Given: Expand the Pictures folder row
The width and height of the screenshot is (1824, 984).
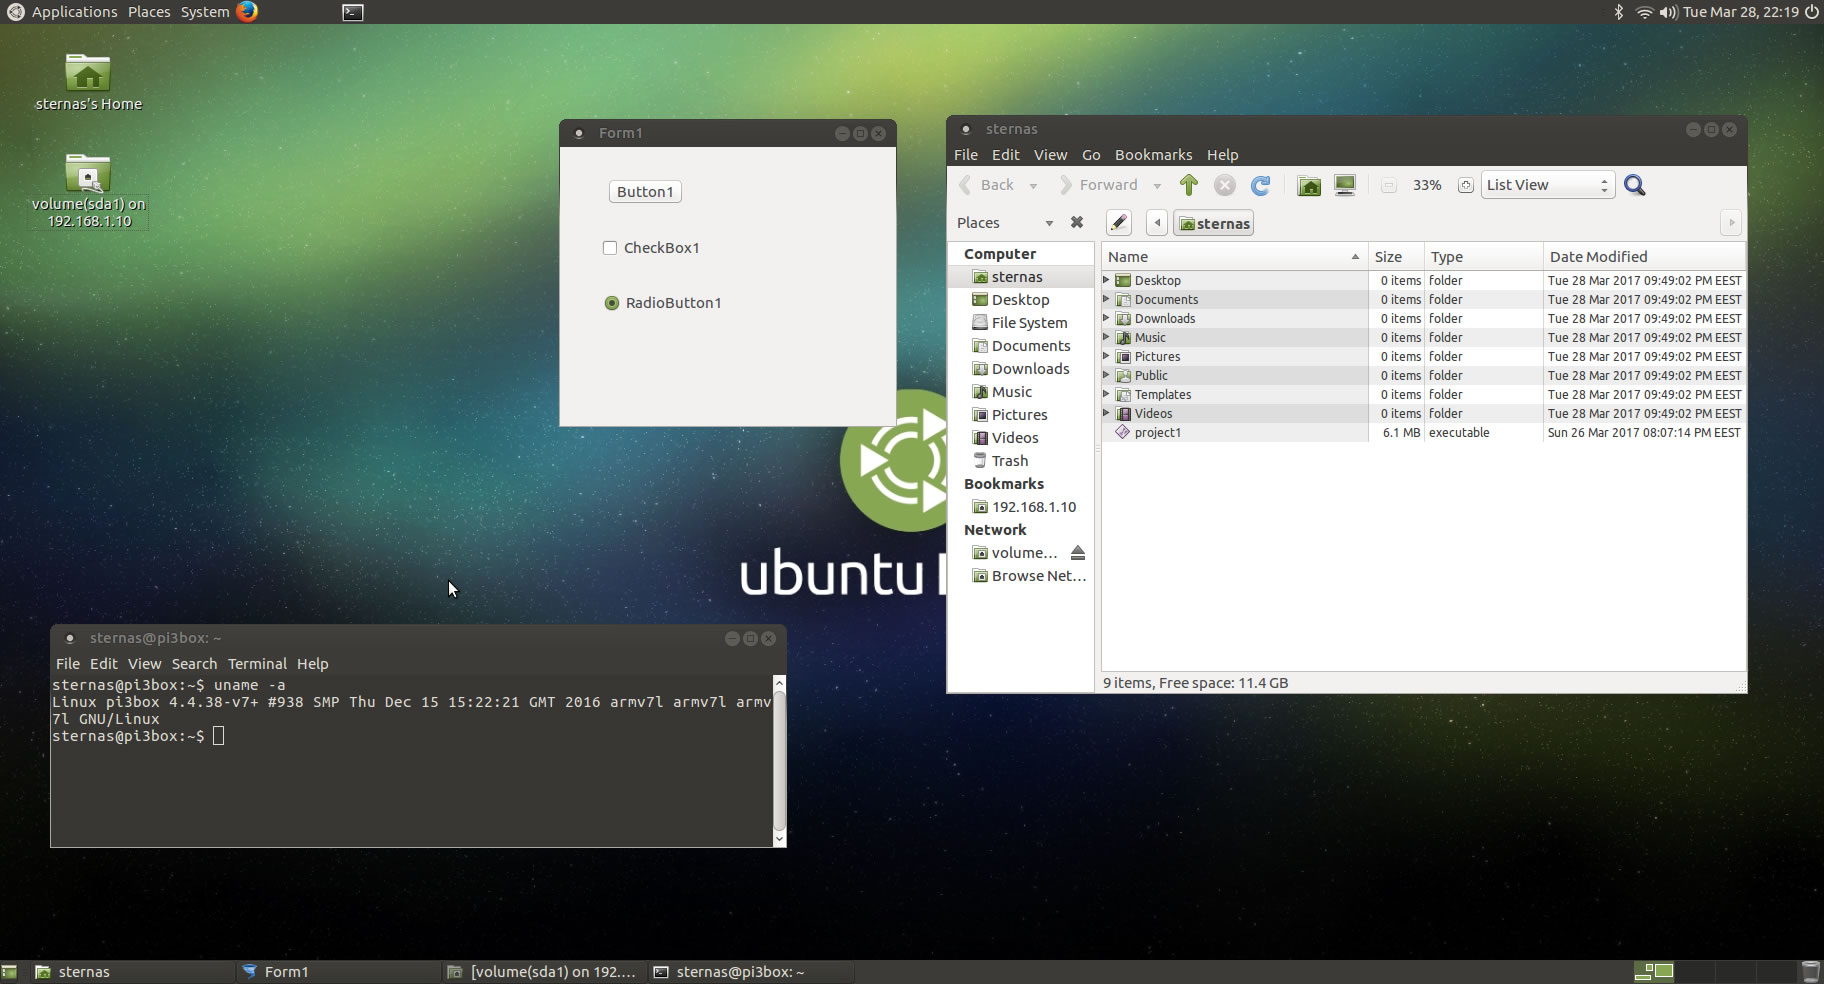Looking at the screenshot, I should tap(1106, 356).
